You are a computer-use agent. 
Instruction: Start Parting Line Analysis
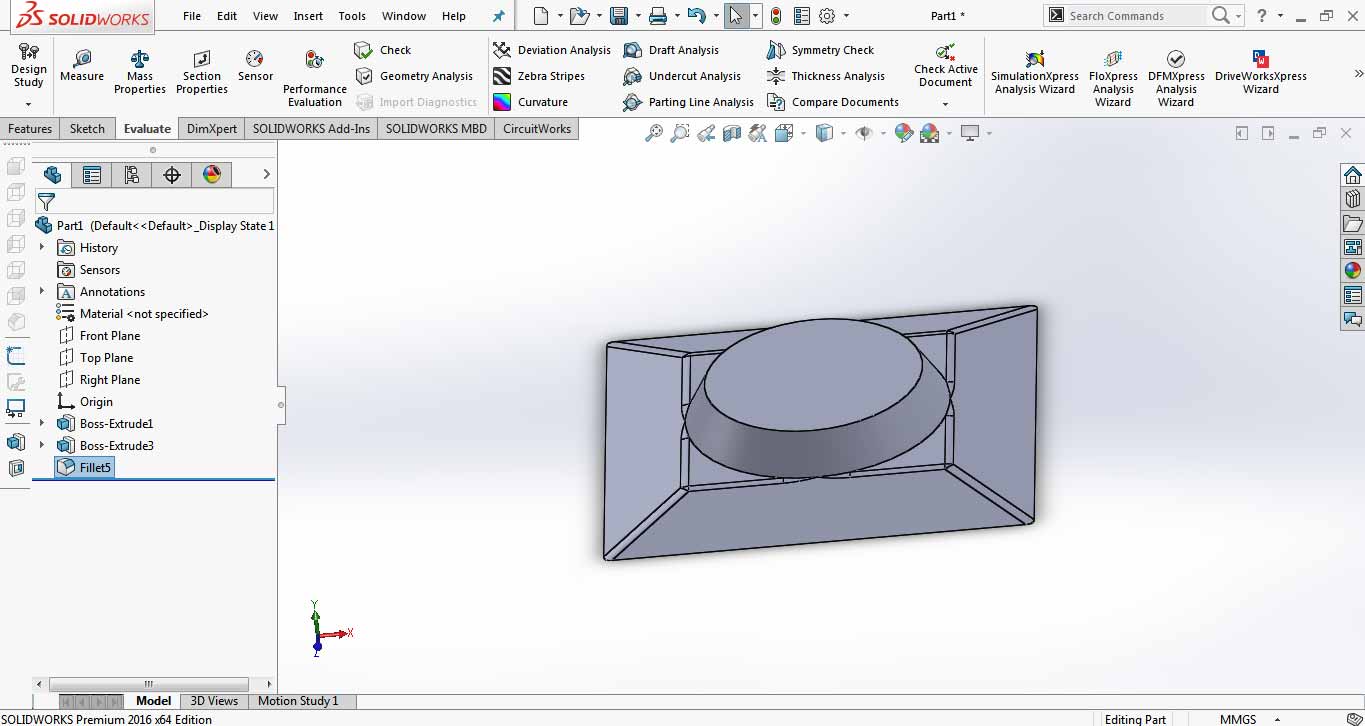click(688, 102)
